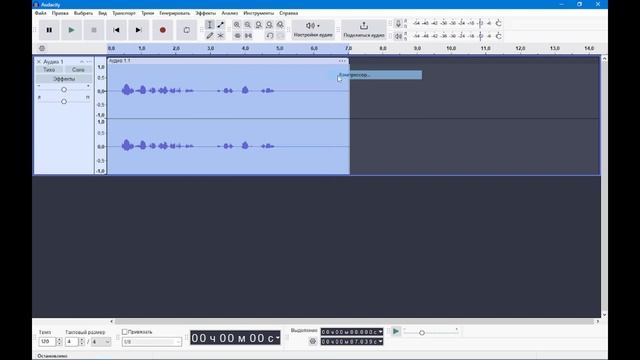Select the Envelope tool
The width and height of the screenshot is (640, 360).
(220, 25)
